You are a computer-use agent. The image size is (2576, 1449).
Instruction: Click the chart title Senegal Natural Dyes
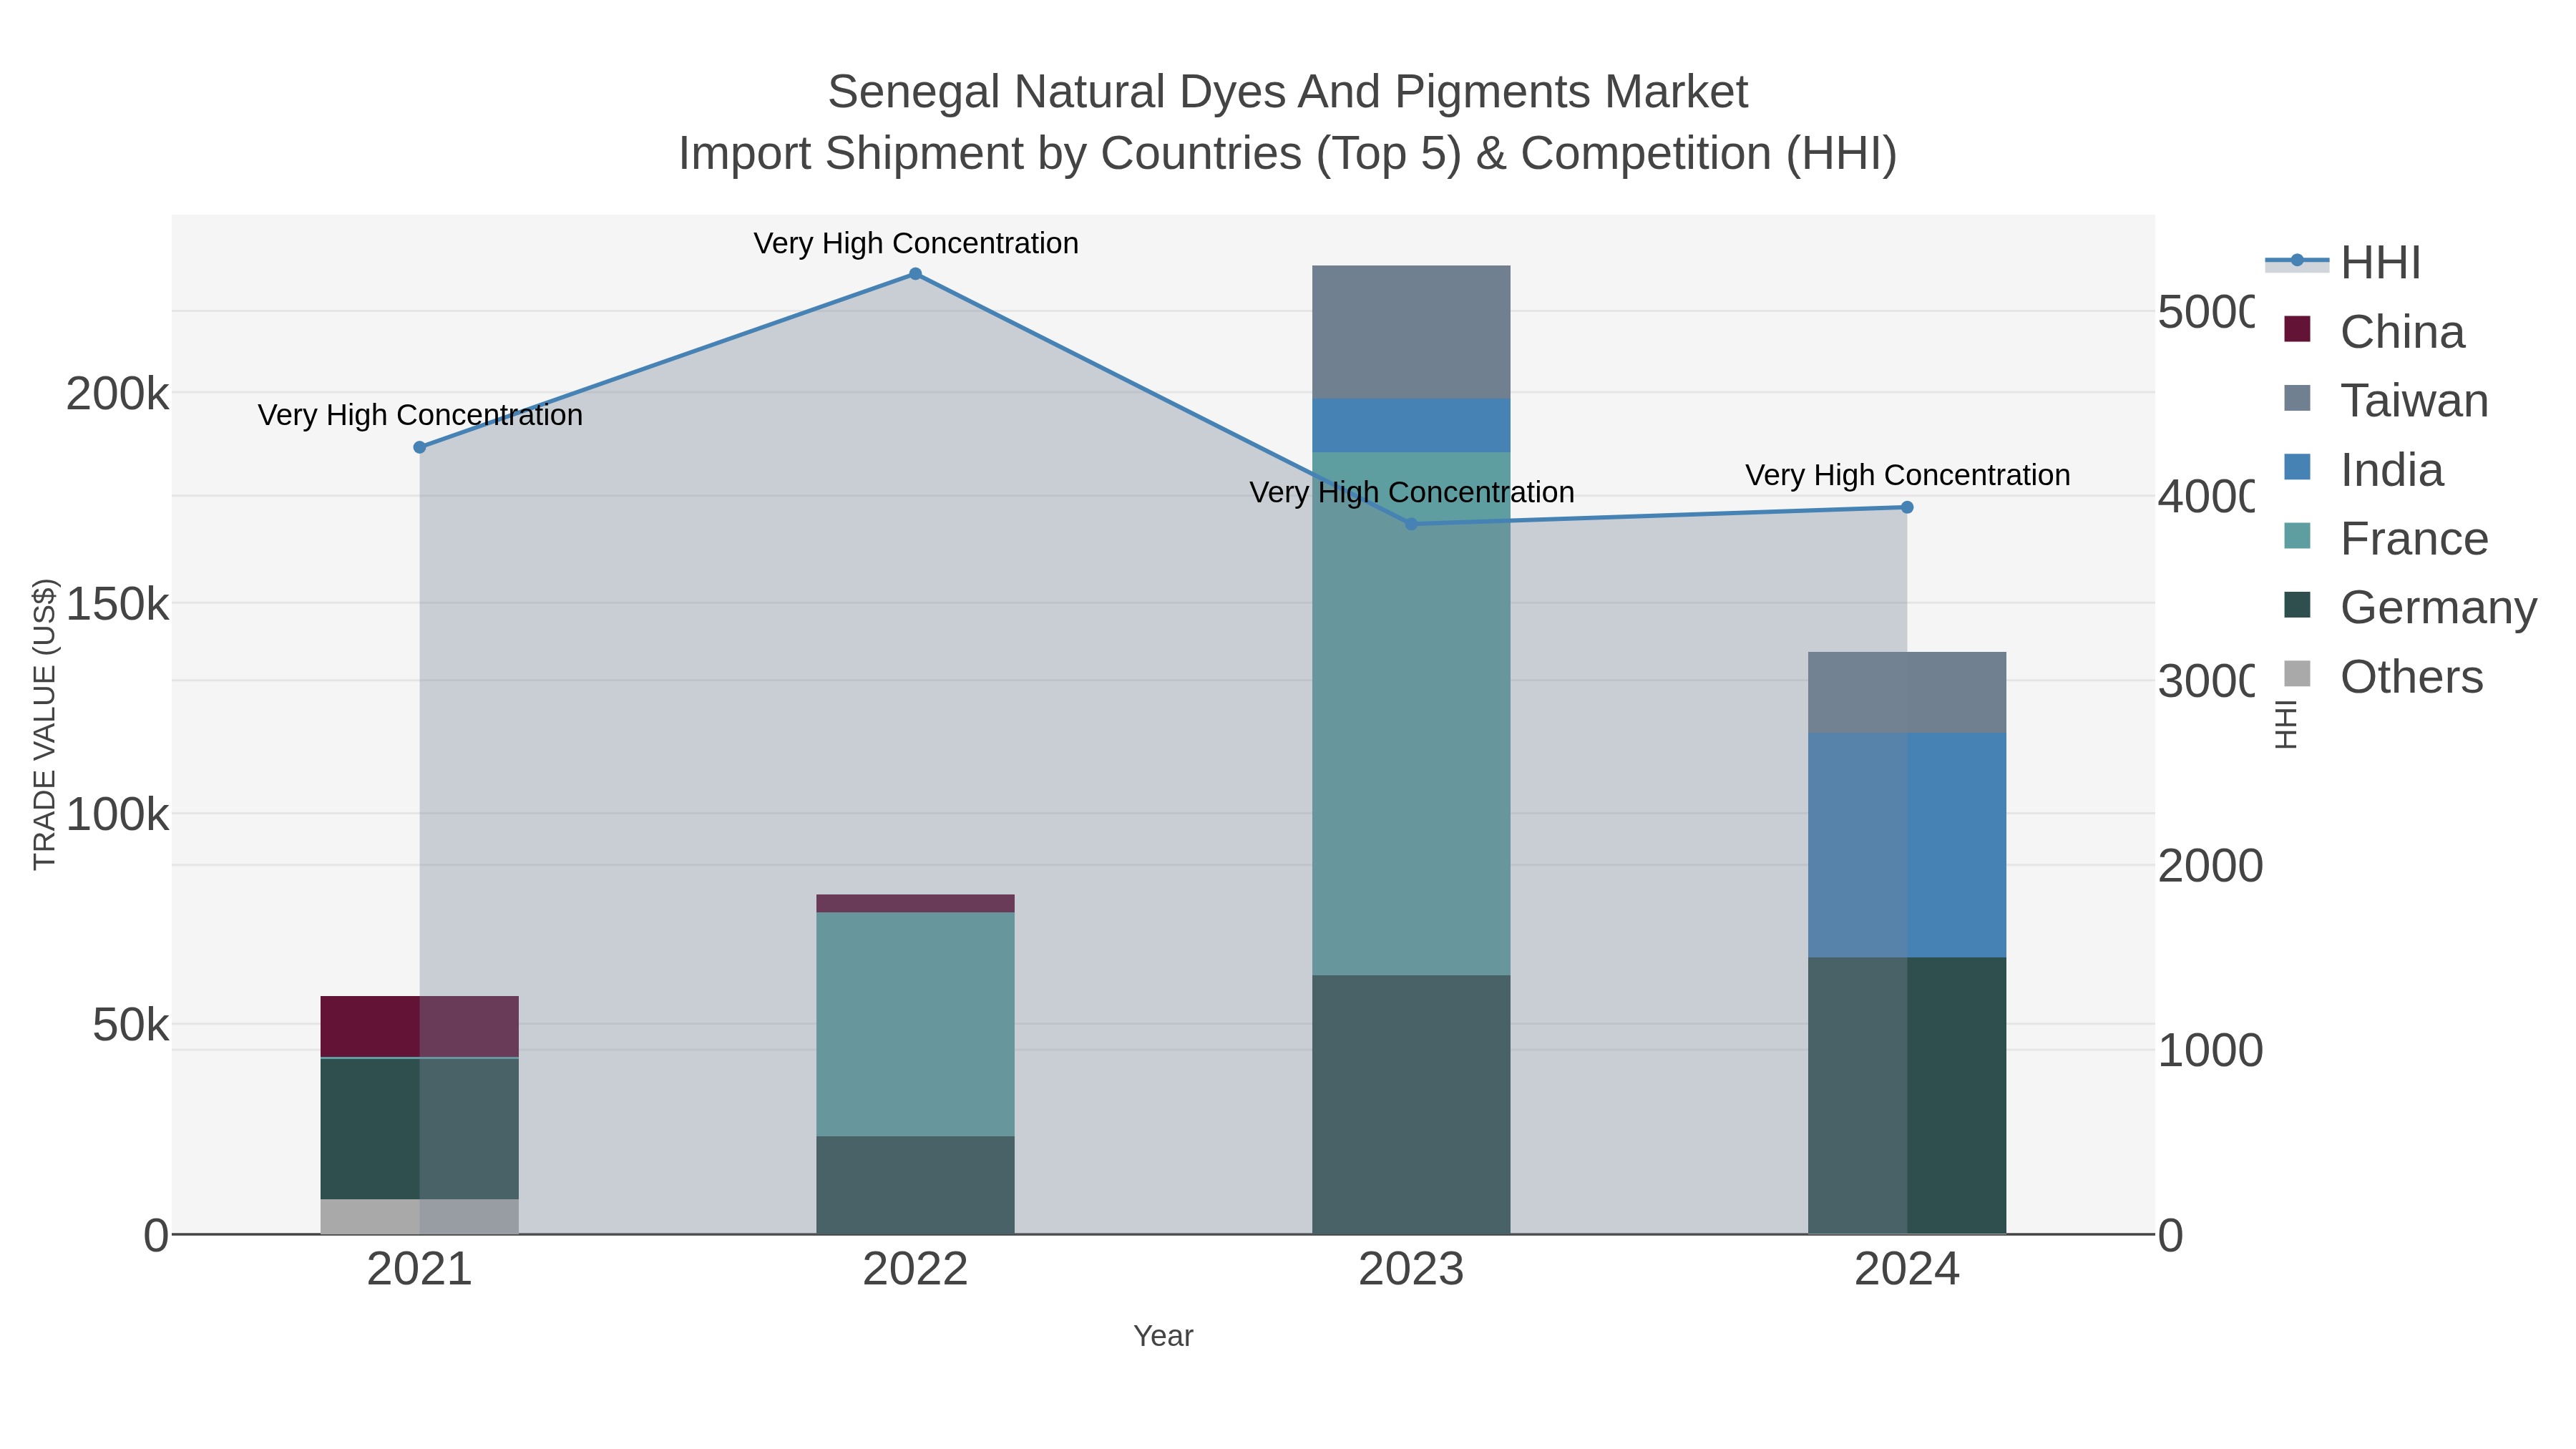[x=1288, y=92]
